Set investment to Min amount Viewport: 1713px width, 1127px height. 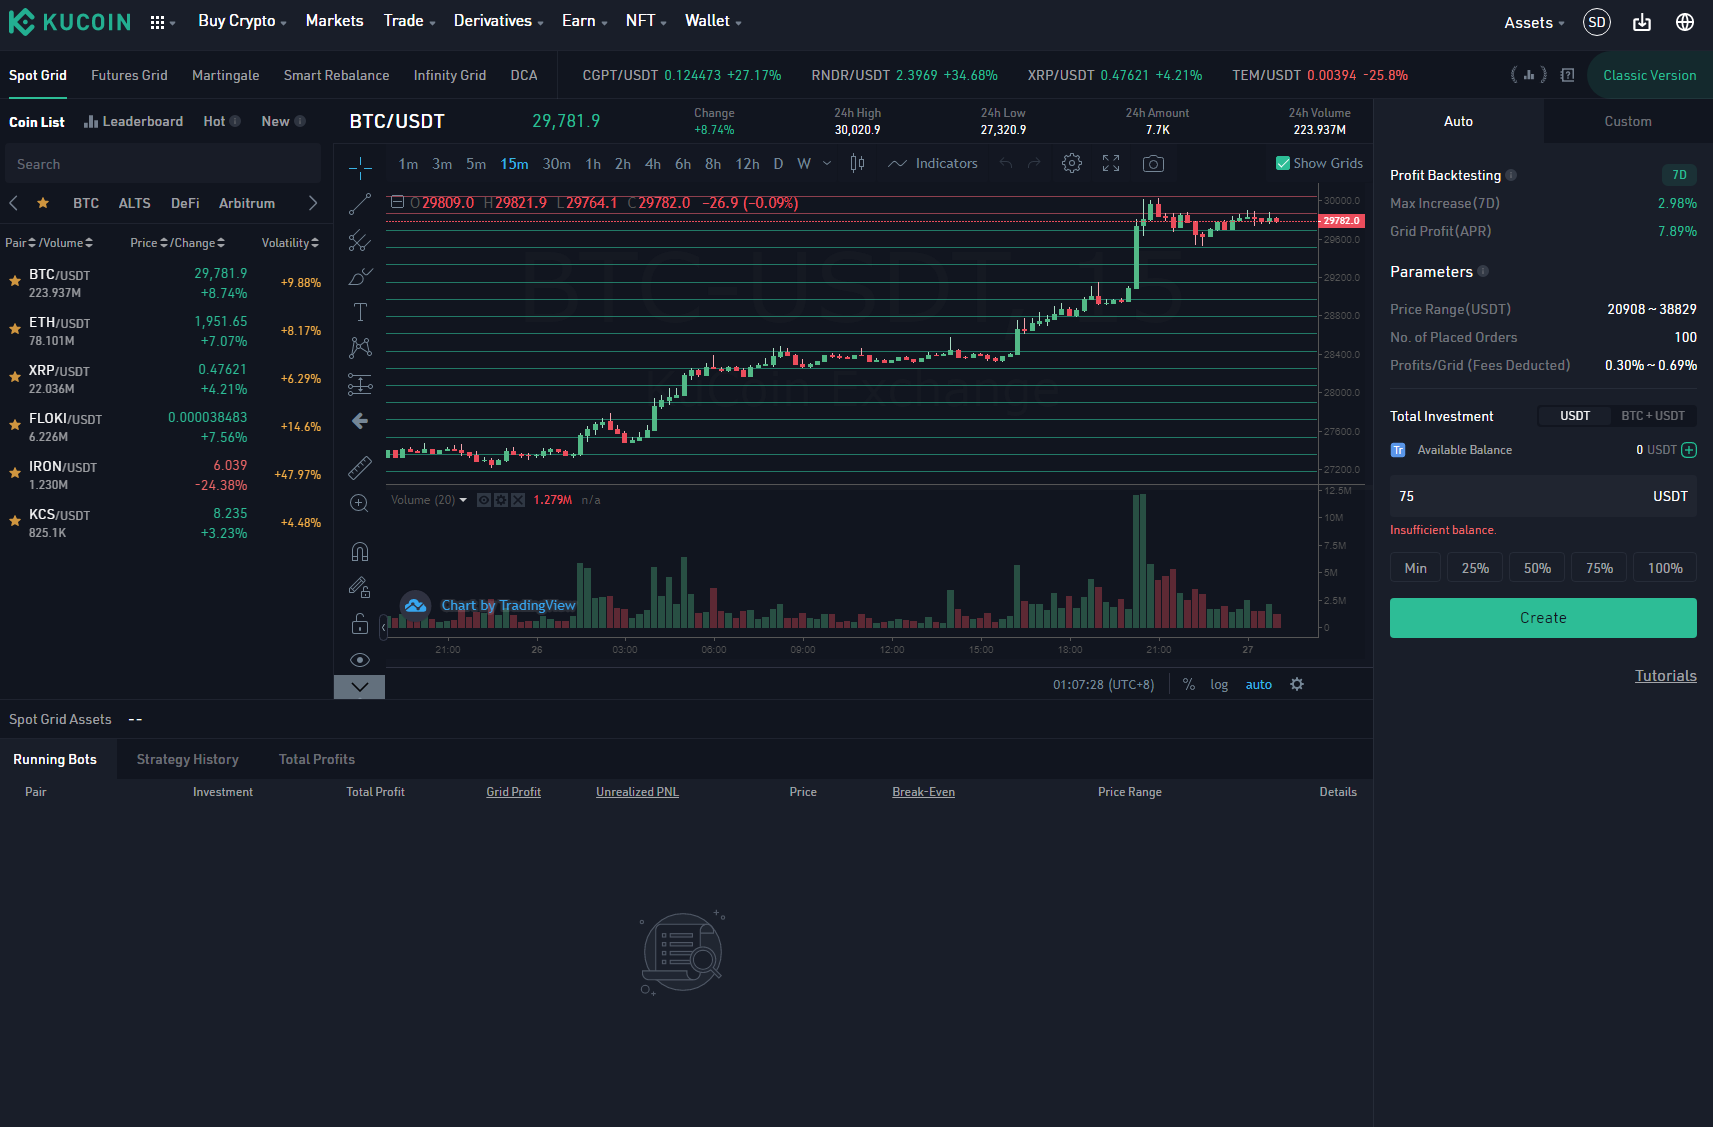tap(1415, 568)
